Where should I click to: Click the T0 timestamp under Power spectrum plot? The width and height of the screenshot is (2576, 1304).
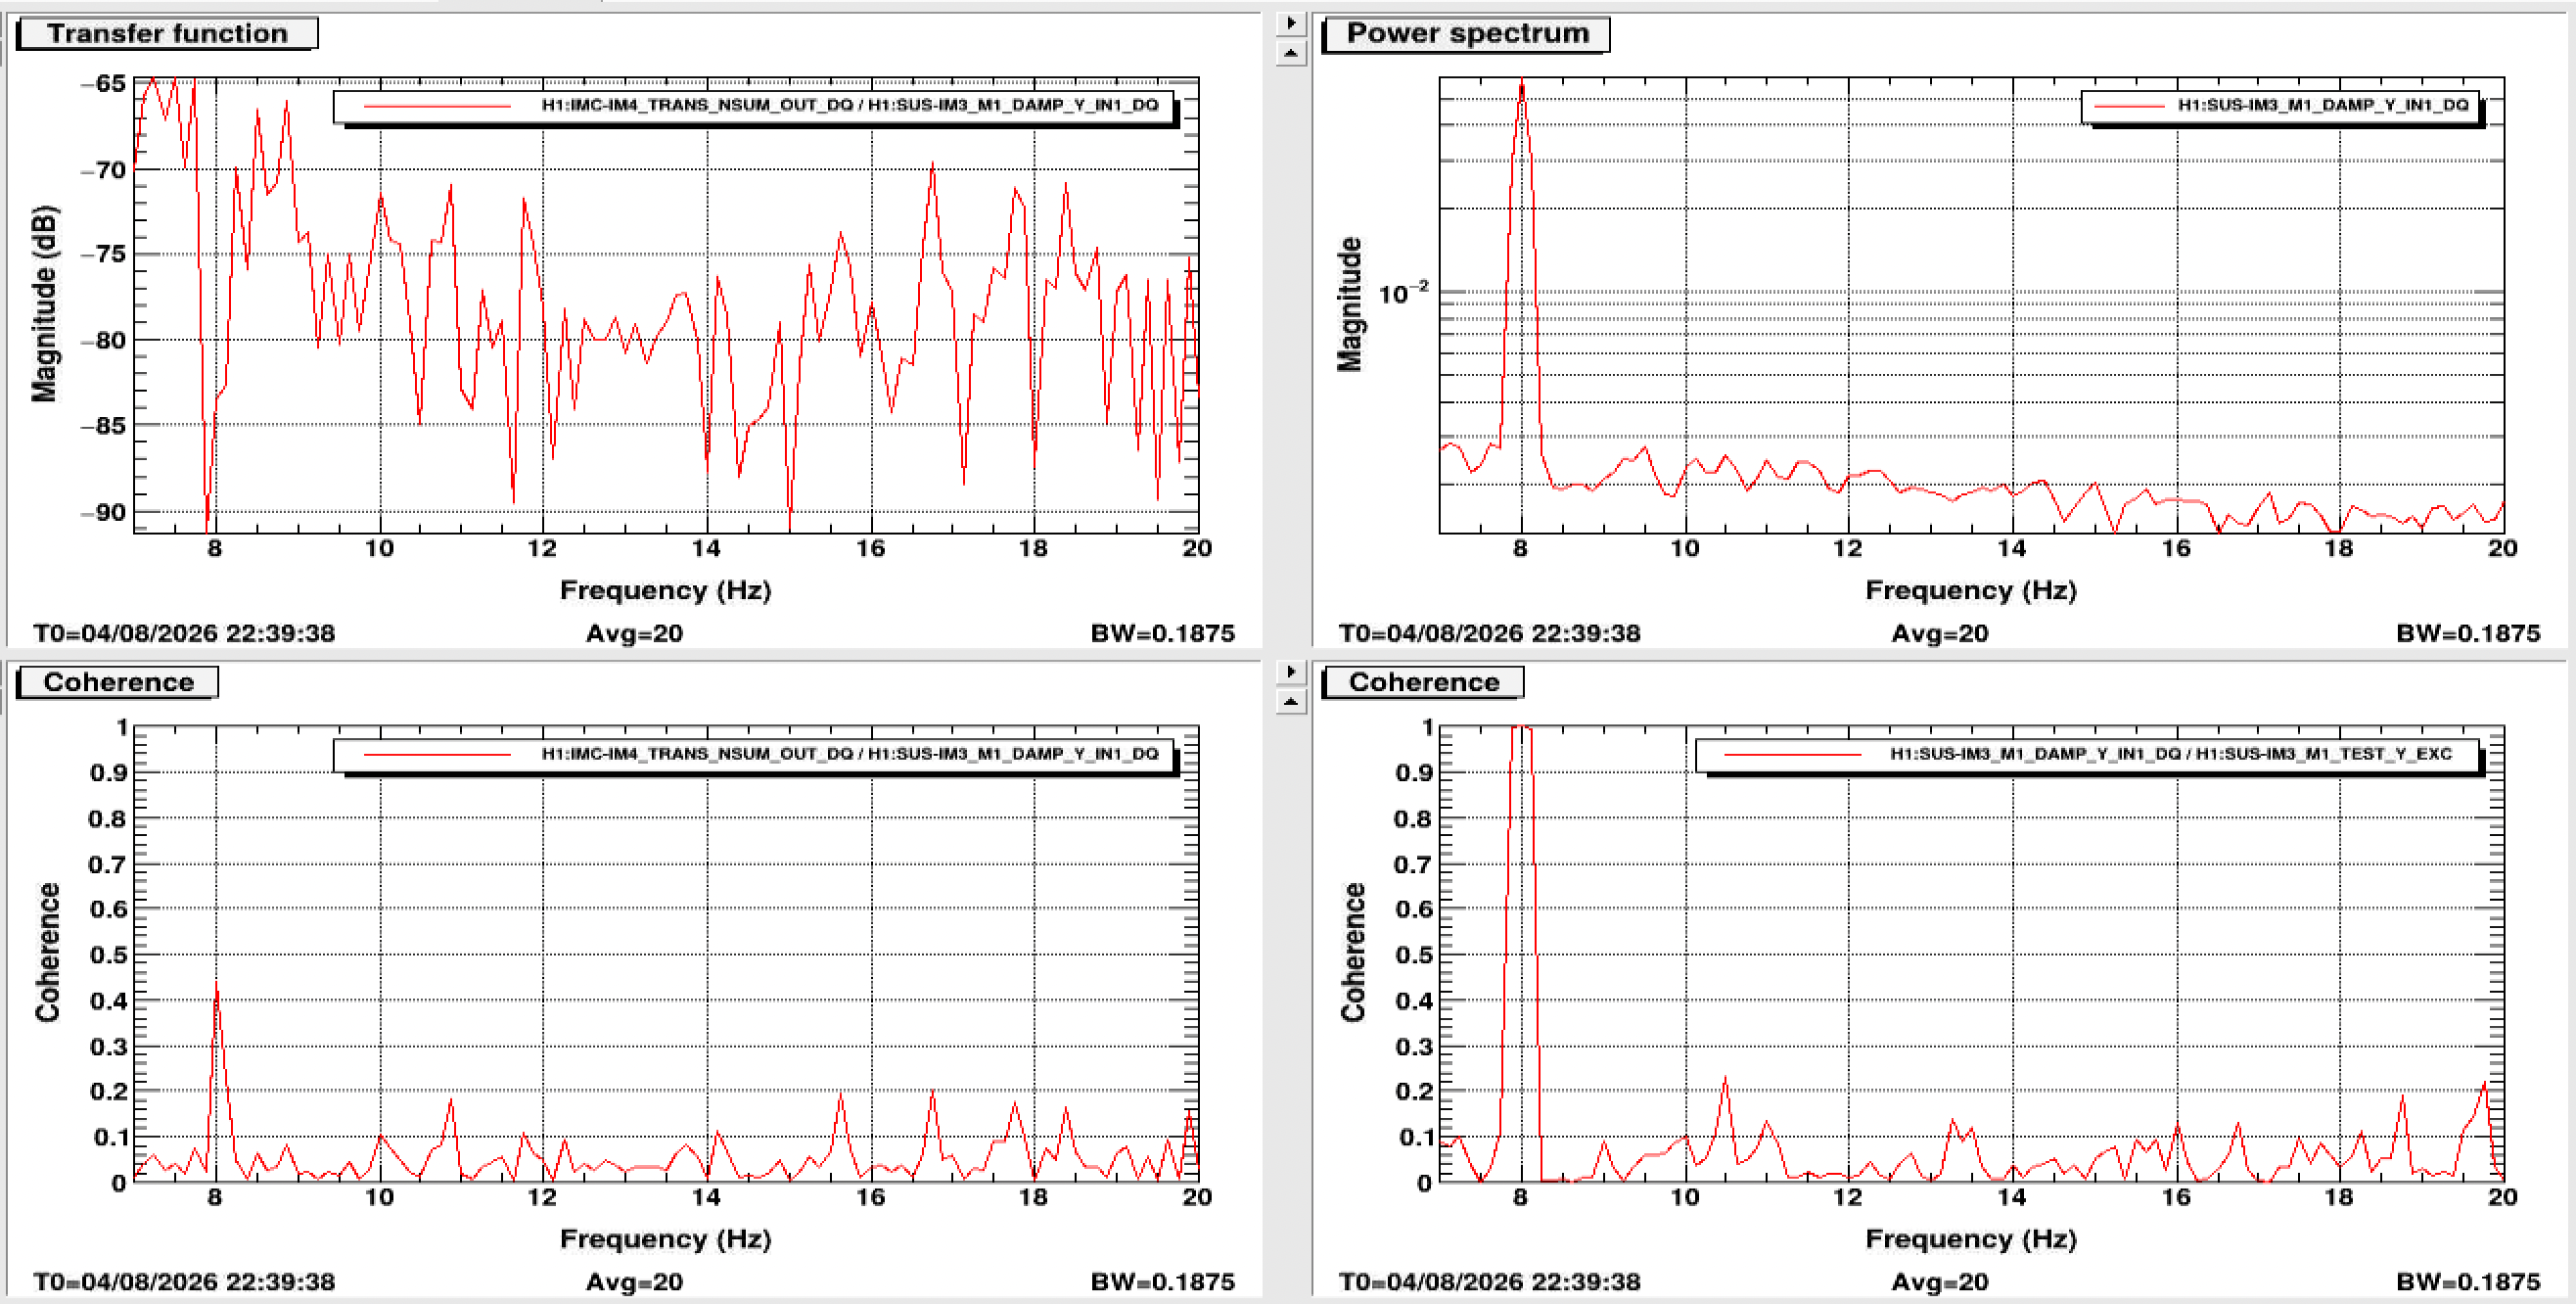pyautogui.click(x=1490, y=633)
